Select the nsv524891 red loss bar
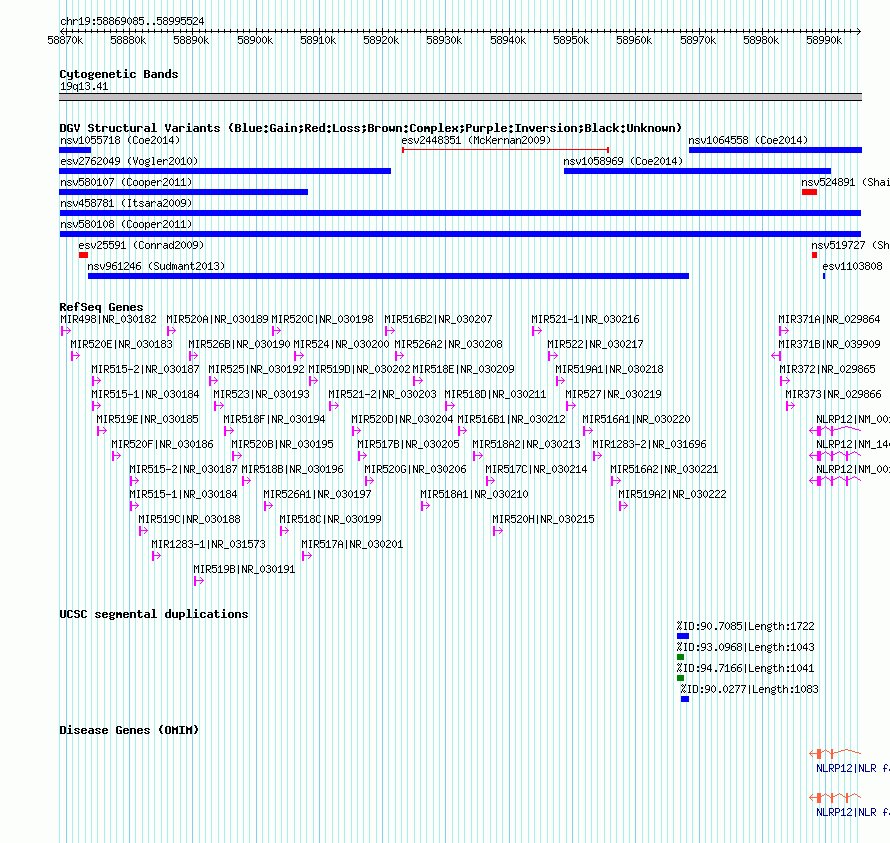The width and height of the screenshot is (890, 843). (x=809, y=192)
